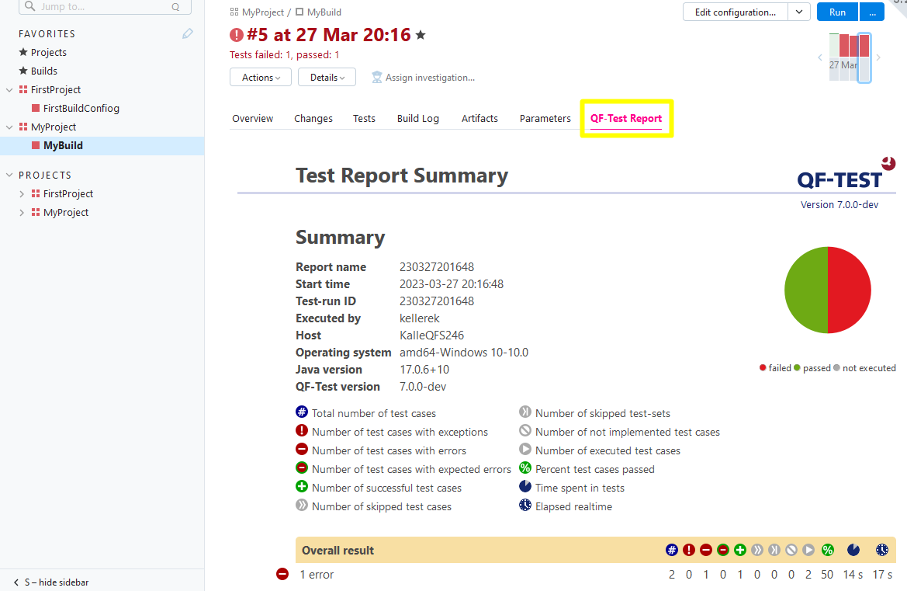Click the star icon next to build title
This screenshot has width=908, height=592.
(x=421, y=36)
